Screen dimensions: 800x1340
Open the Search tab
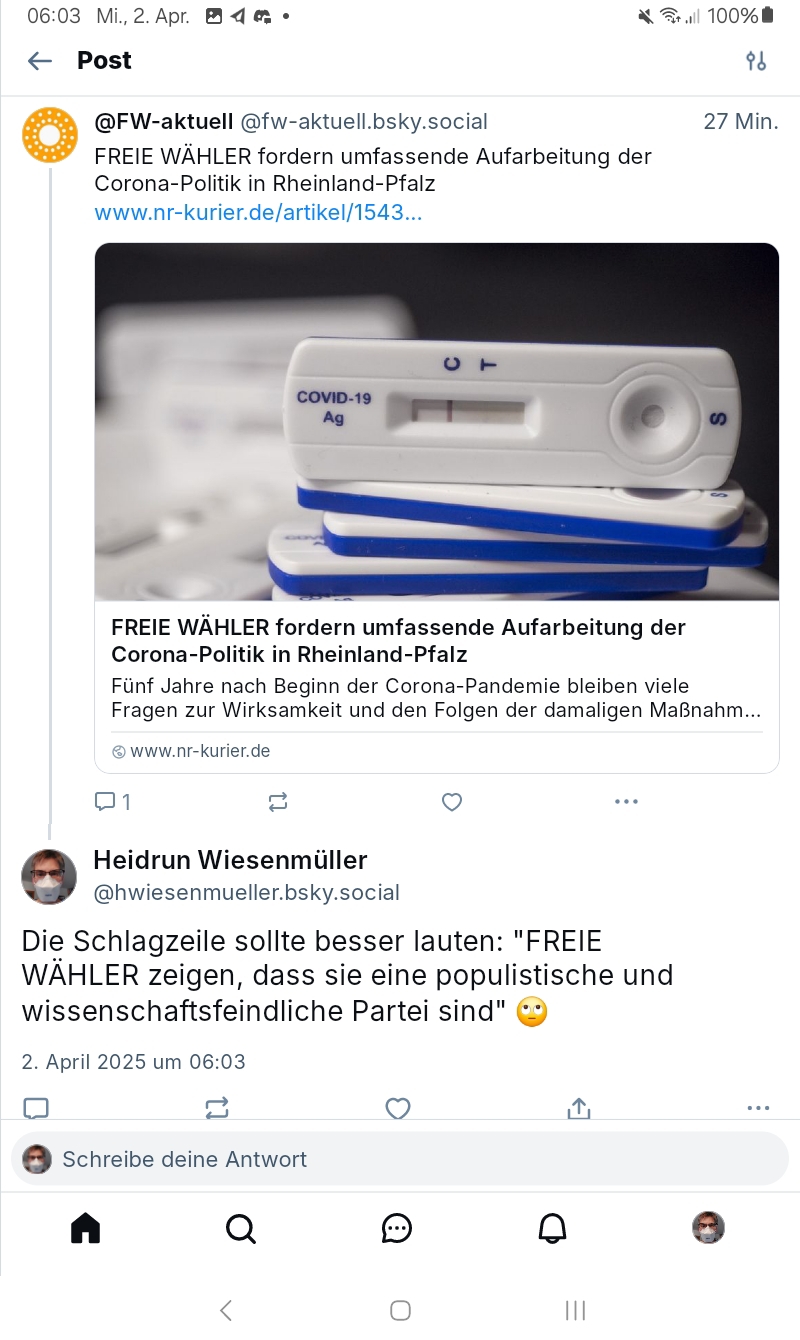point(241,1227)
